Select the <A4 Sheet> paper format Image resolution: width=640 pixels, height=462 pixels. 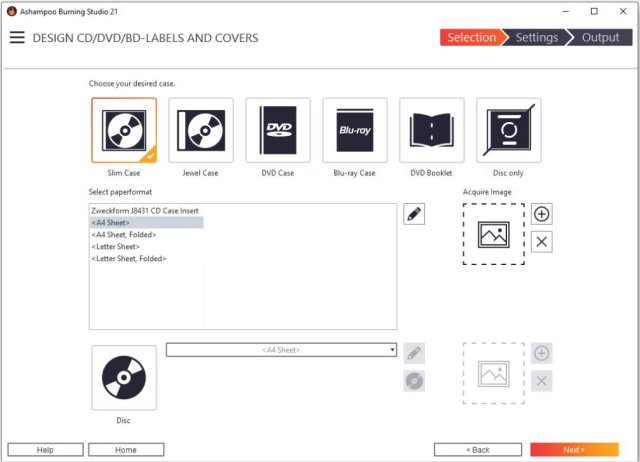click(147, 222)
